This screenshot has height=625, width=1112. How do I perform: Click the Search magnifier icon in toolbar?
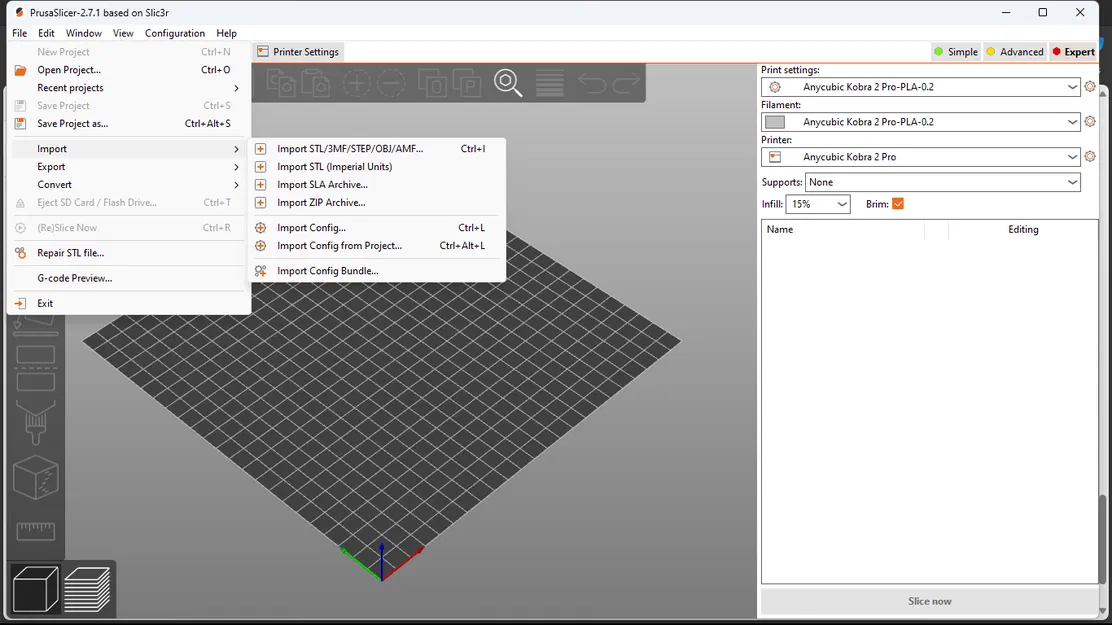pyautogui.click(x=508, y=83)
